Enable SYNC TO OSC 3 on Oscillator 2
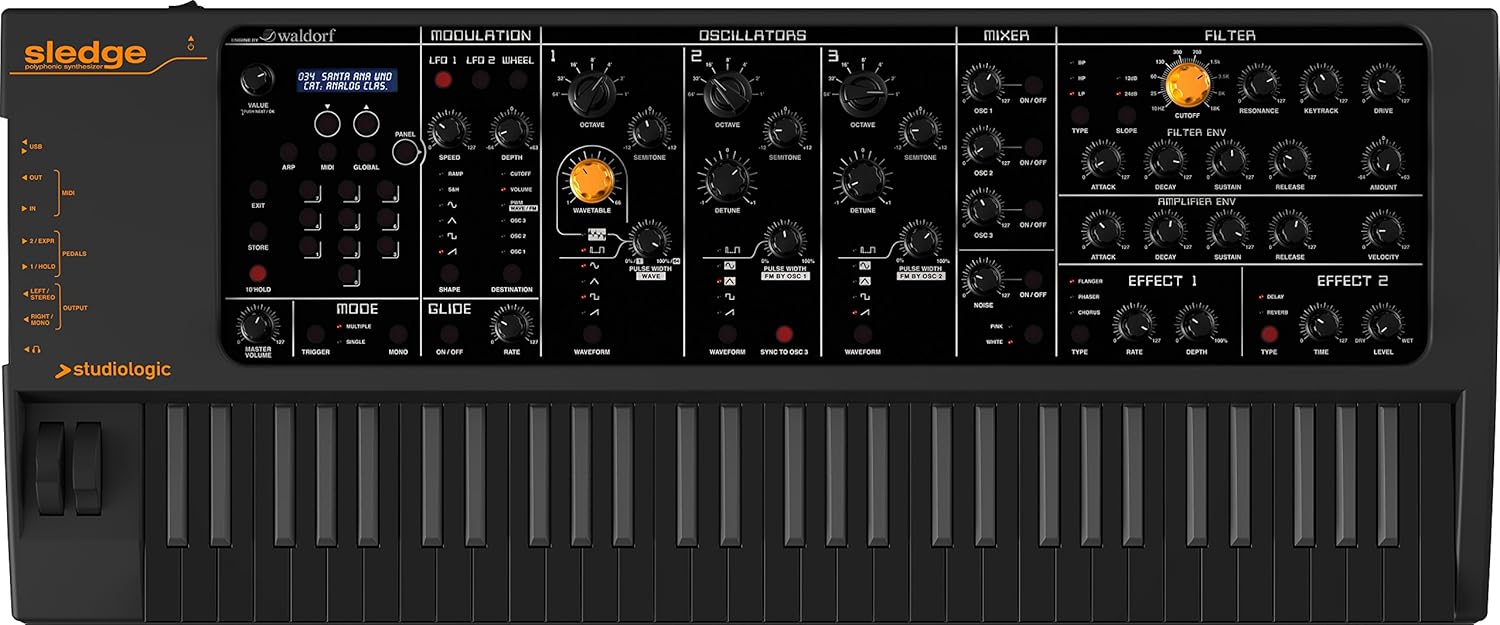This screenshot has width=1500, height=625. point(783,333)
